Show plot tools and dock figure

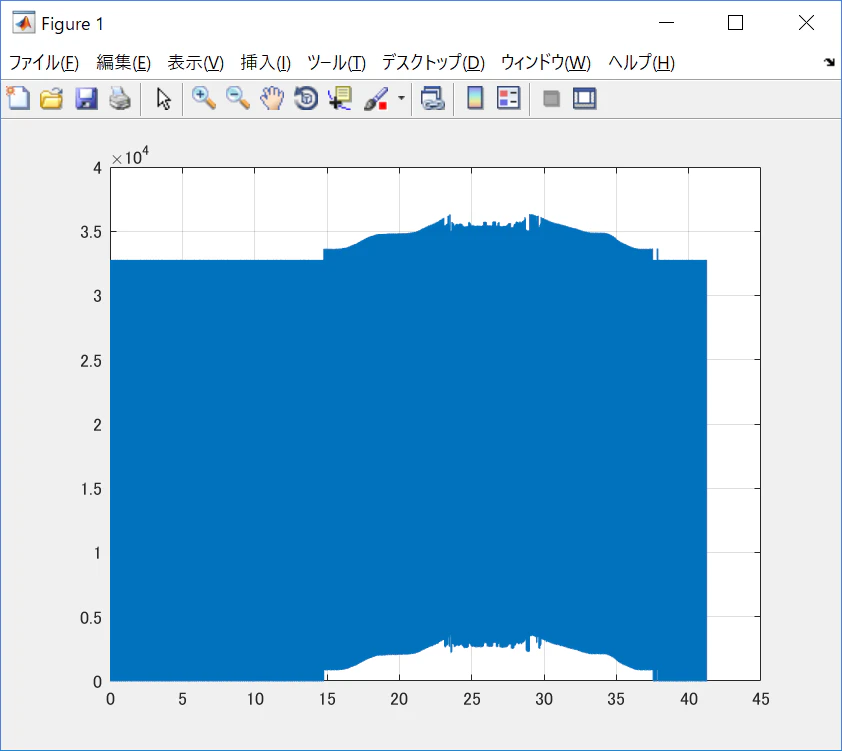585,99
